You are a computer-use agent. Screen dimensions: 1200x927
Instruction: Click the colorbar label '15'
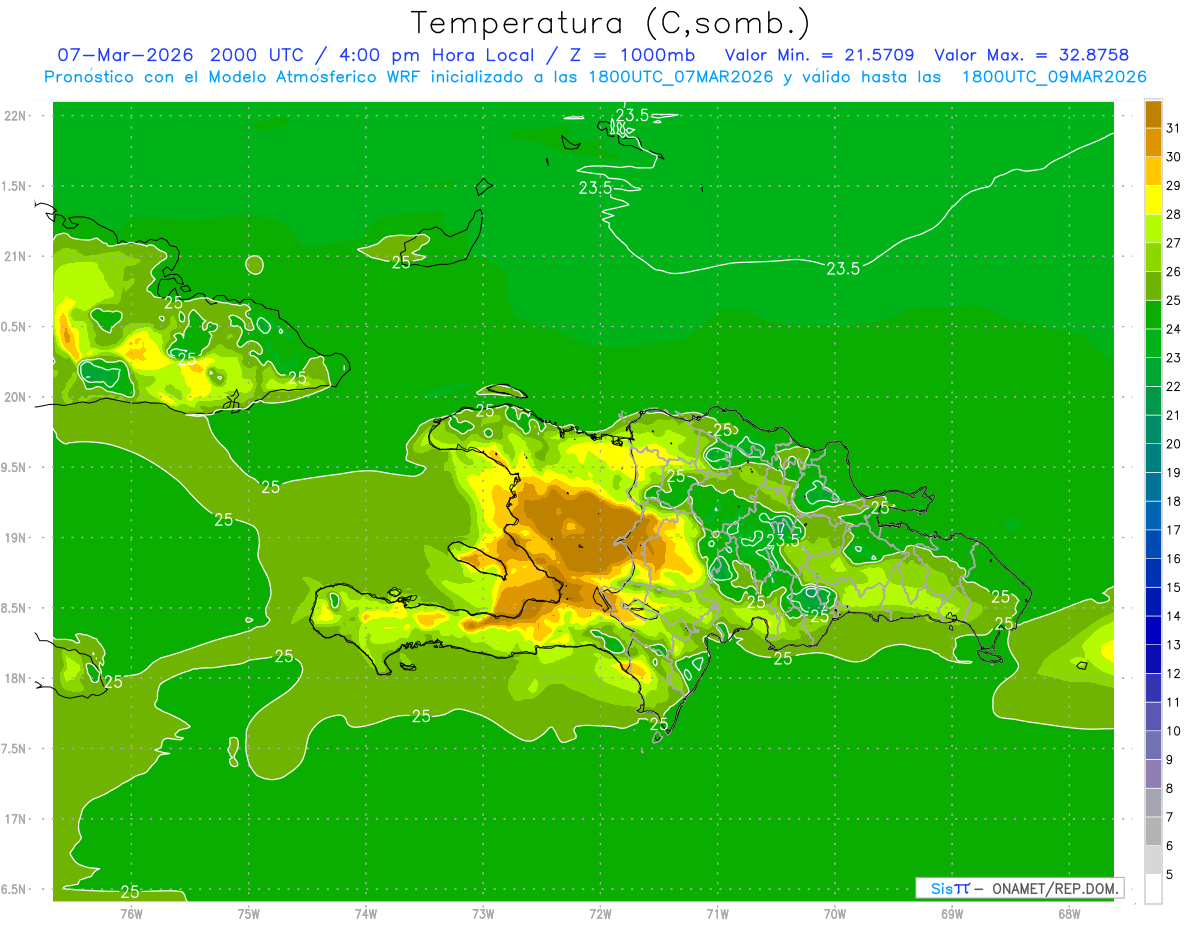(x=1173, y=587)
